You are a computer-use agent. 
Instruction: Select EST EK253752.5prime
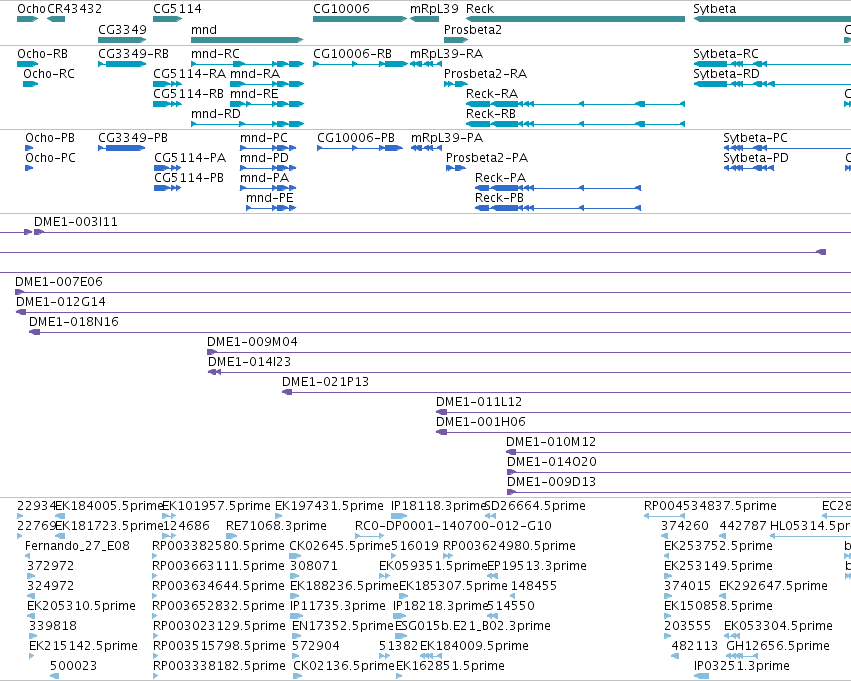tap(668, 556)
